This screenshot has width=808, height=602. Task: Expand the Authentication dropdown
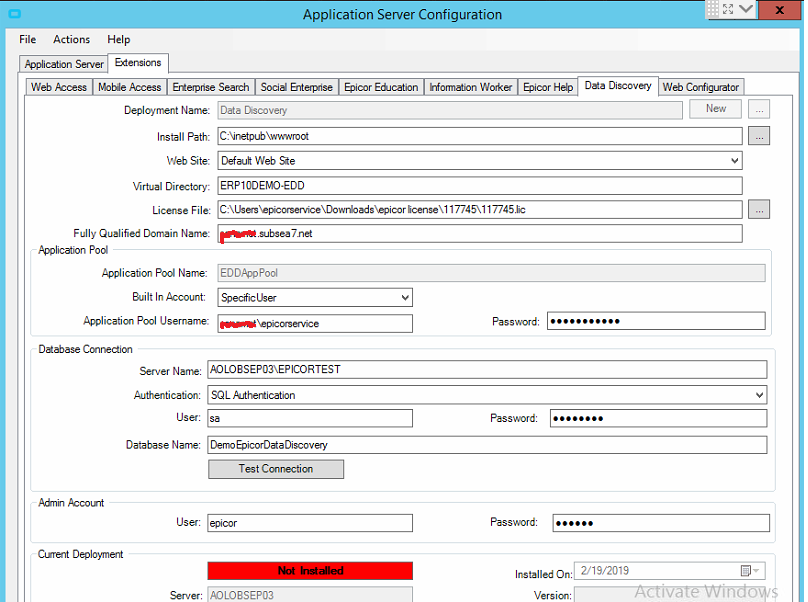point(759,395)
